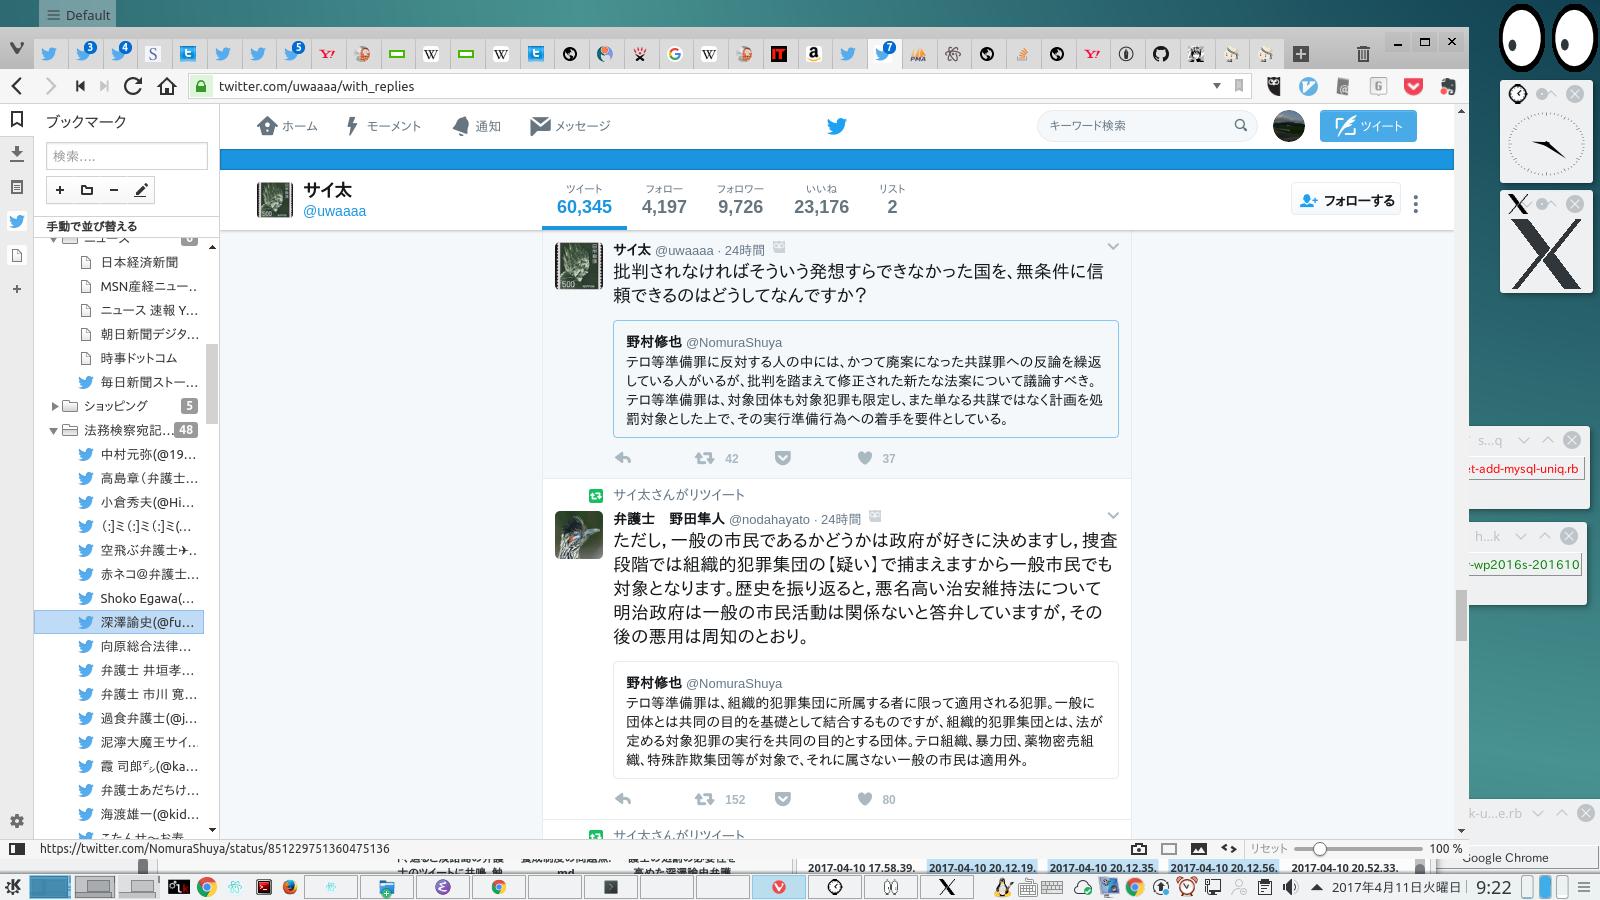Click the reset zoom リセット button
This screenshot has width=1600, height=900.
(x=1269, y=849)
